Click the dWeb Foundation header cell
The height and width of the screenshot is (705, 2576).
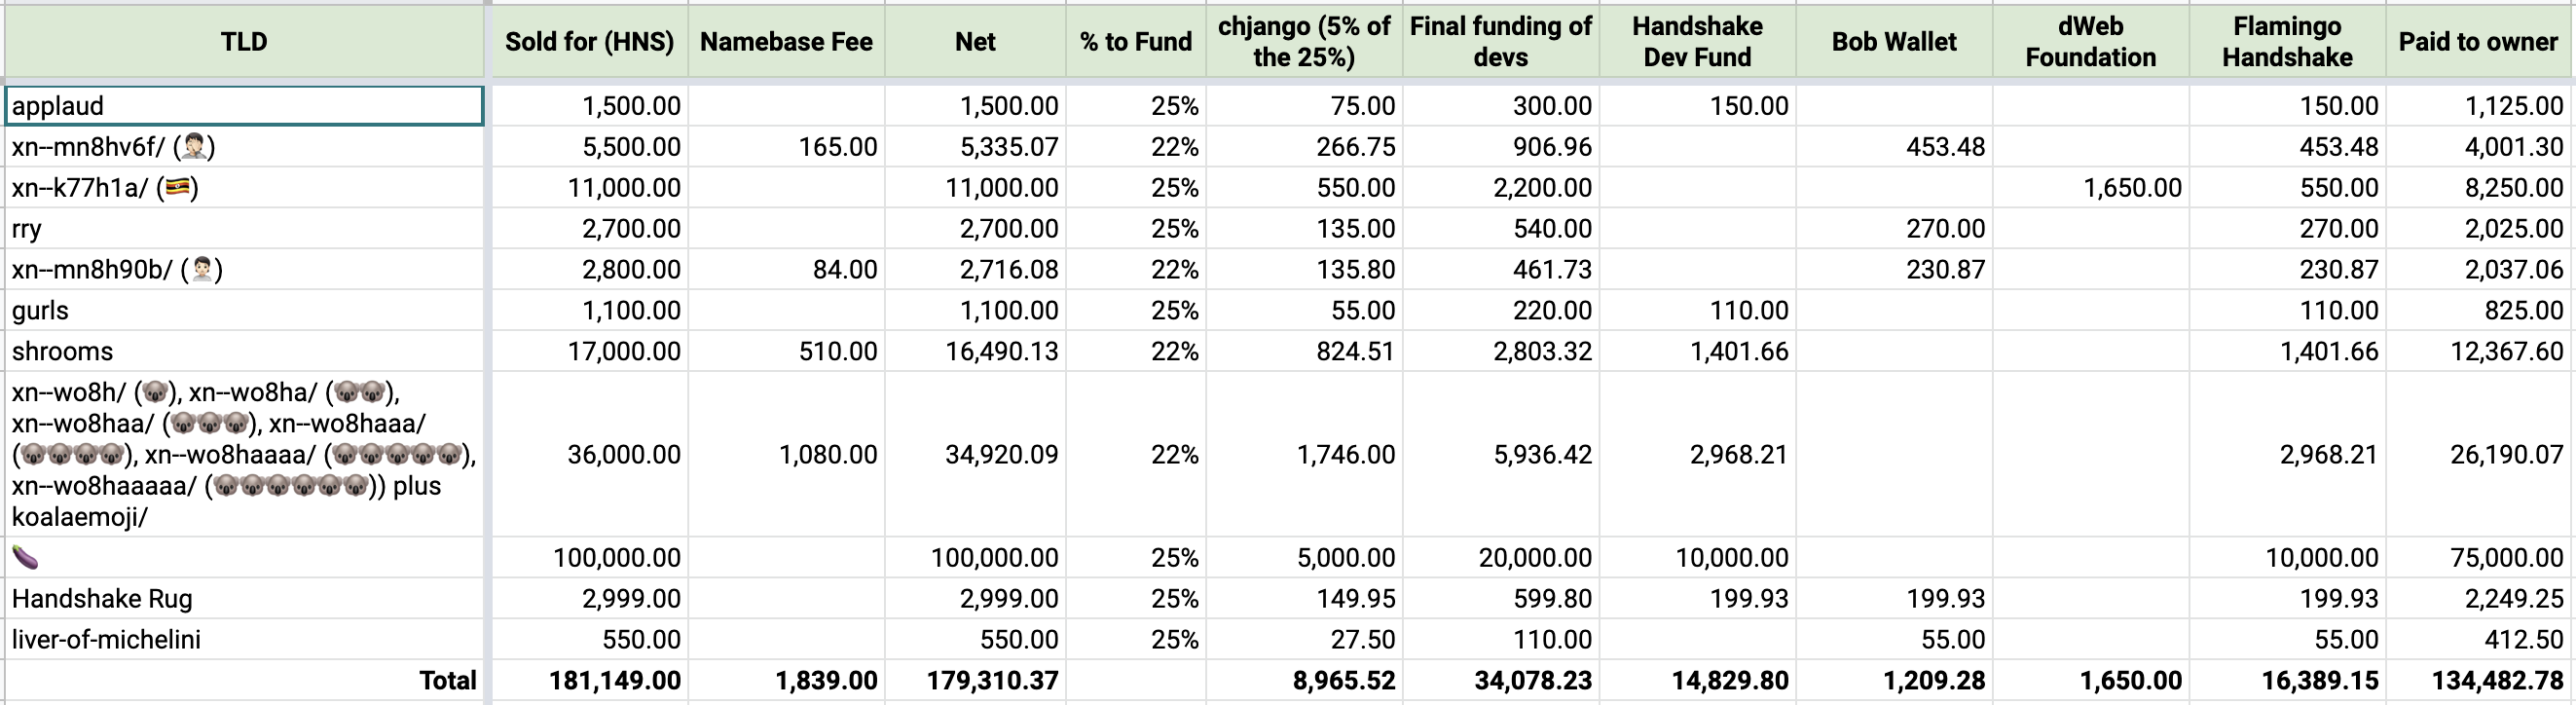(2090, 42)
